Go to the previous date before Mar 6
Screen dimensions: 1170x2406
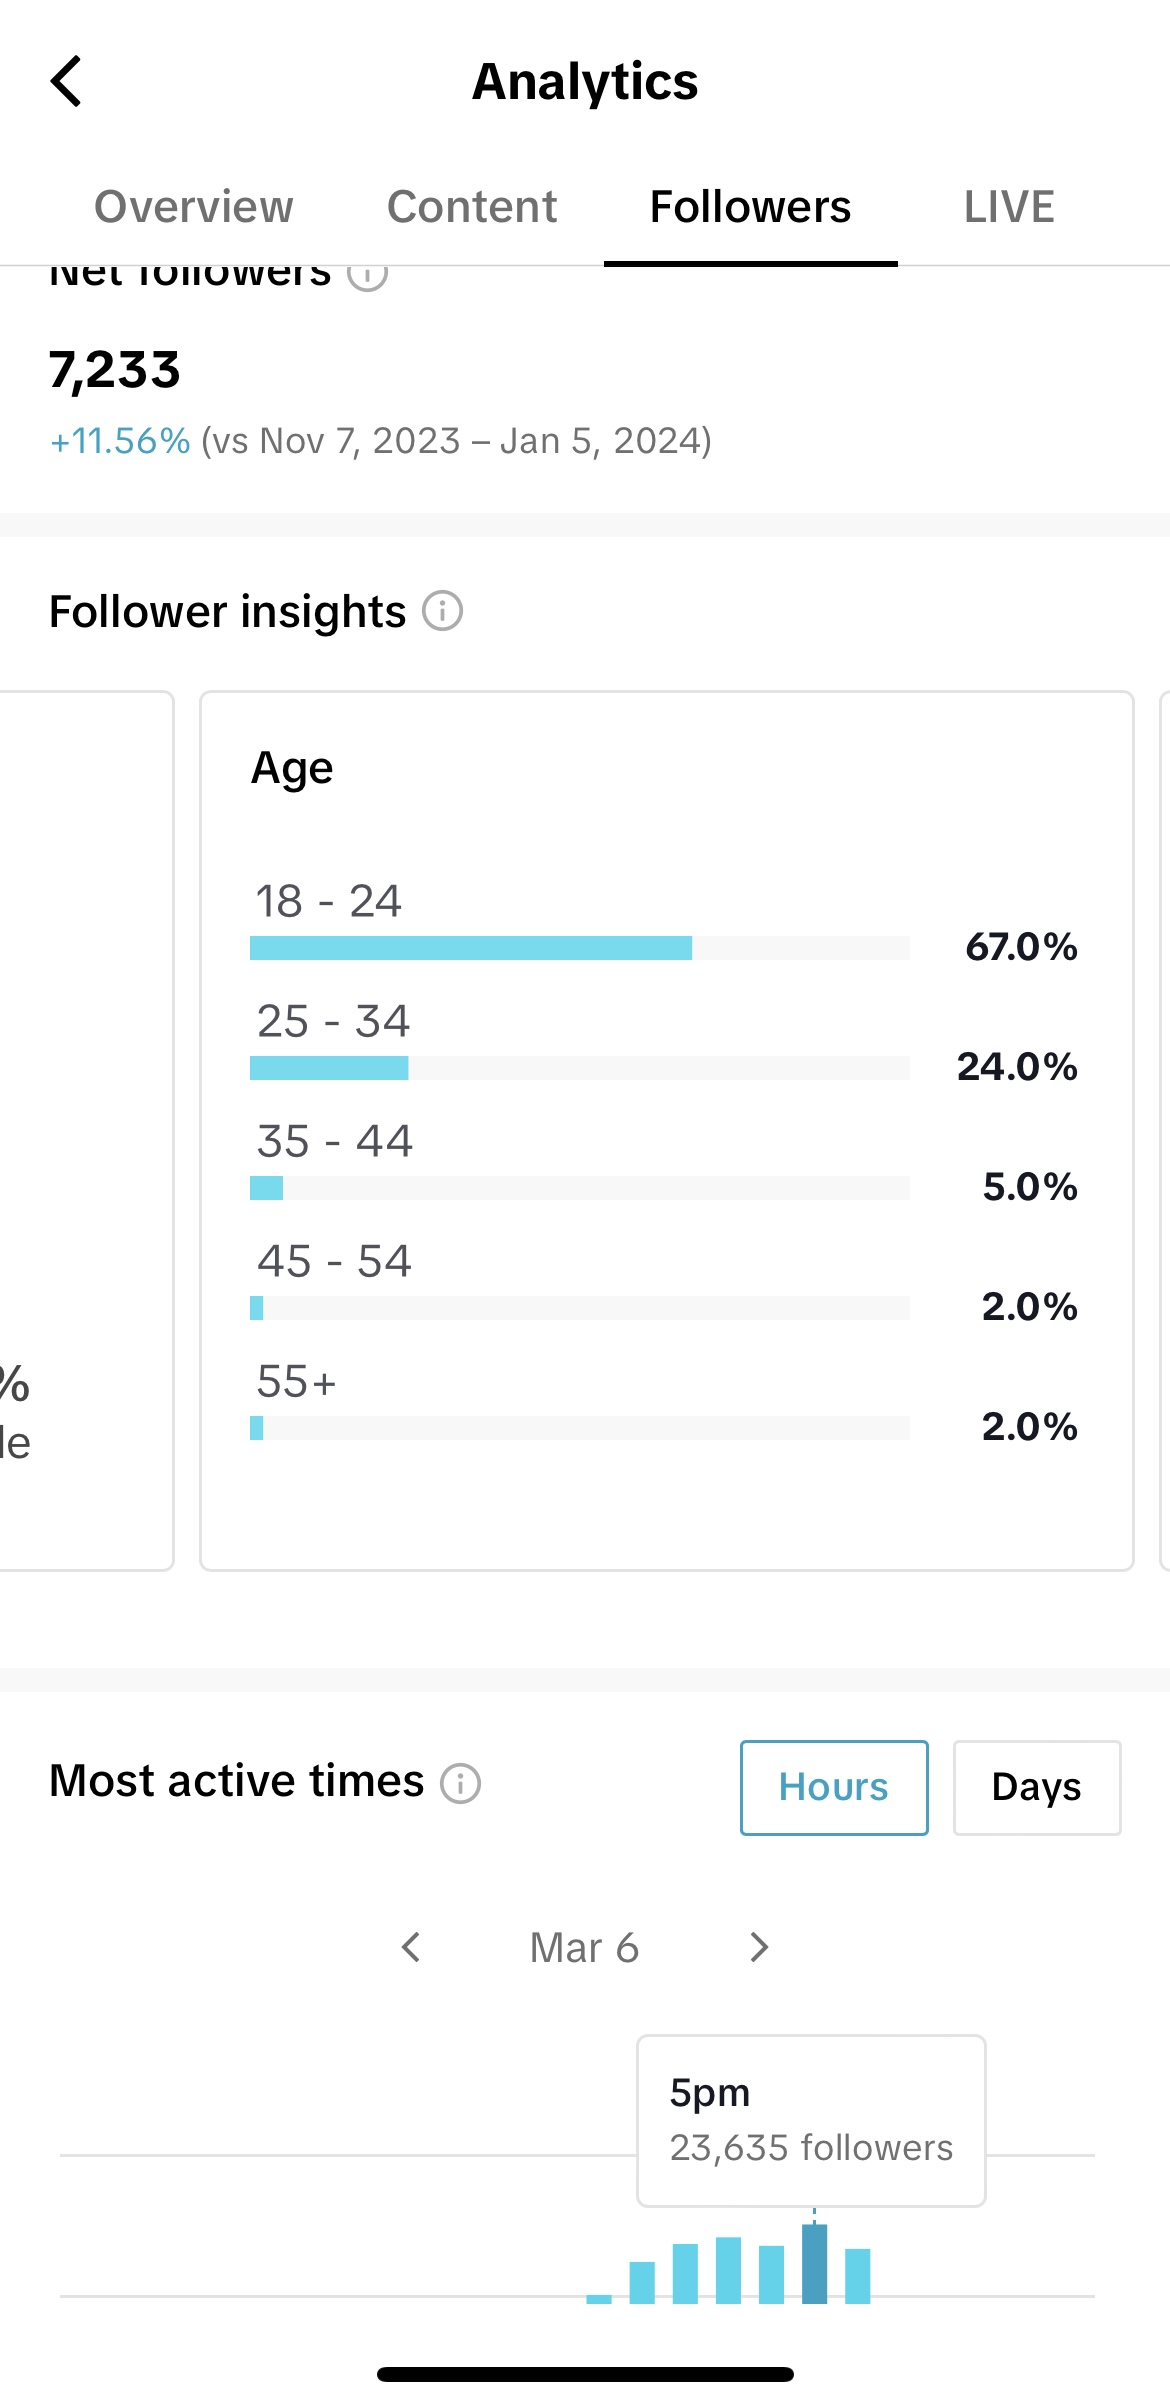point(410,1947)
